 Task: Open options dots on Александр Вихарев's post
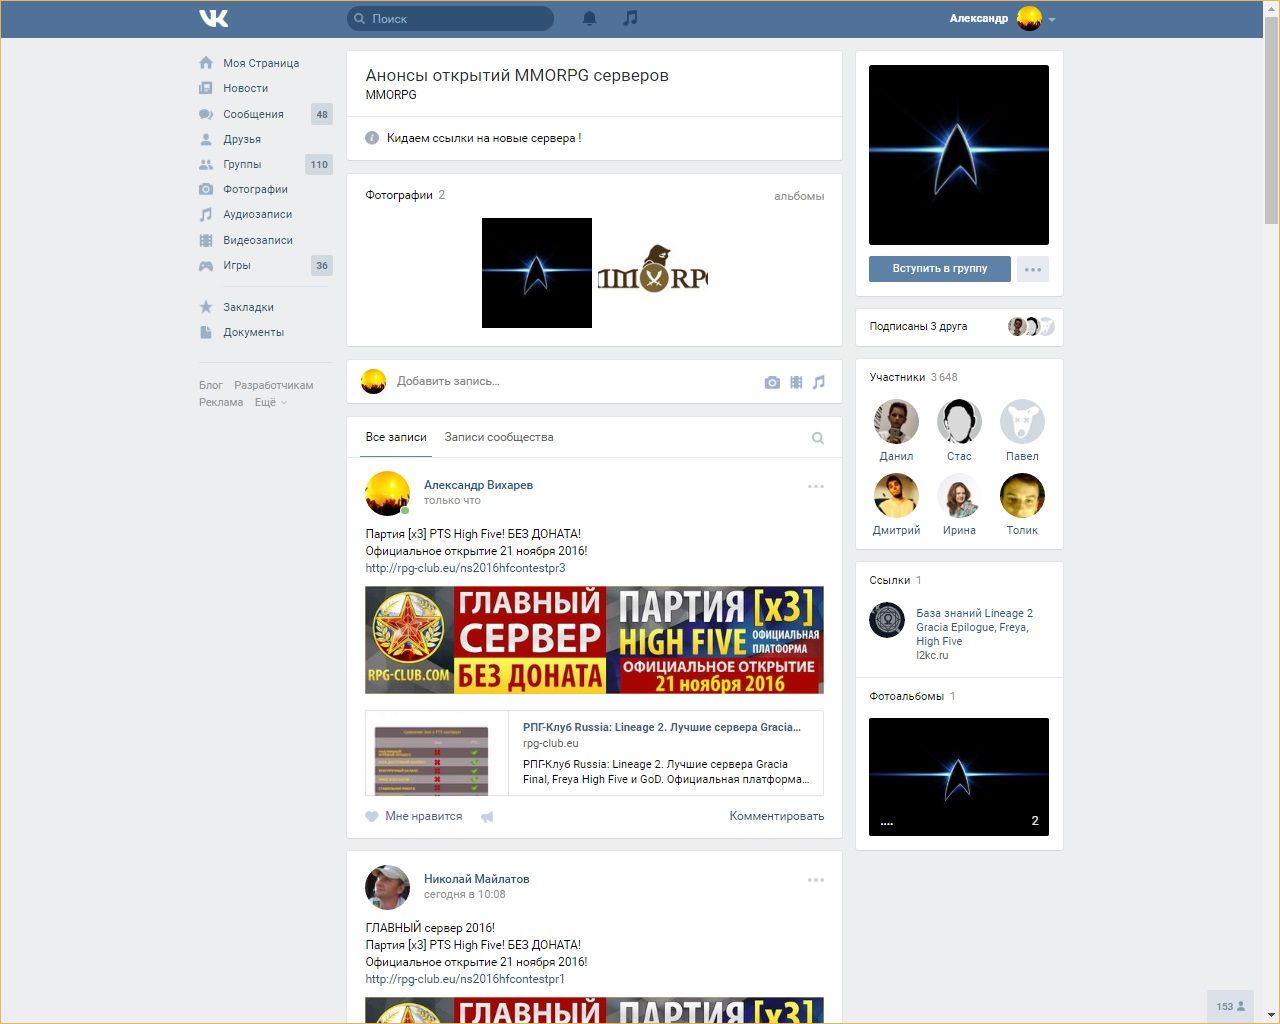(816, 486)
